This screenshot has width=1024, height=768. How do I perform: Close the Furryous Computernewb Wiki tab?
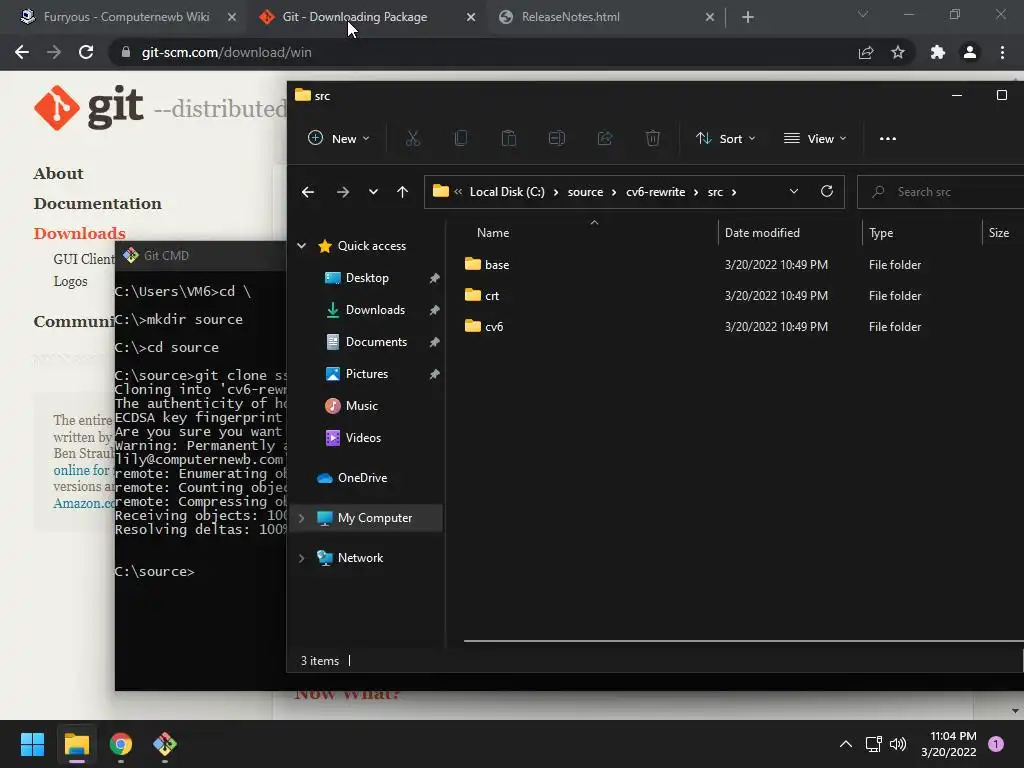pyautogui.click(x=232, y=17)
